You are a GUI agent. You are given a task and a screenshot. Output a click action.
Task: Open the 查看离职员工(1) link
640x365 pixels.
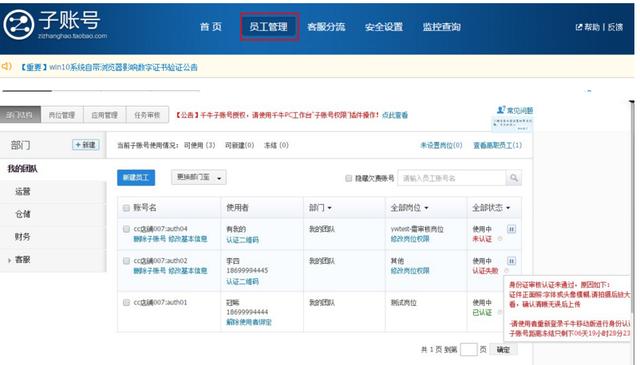[x=497, y=145]
